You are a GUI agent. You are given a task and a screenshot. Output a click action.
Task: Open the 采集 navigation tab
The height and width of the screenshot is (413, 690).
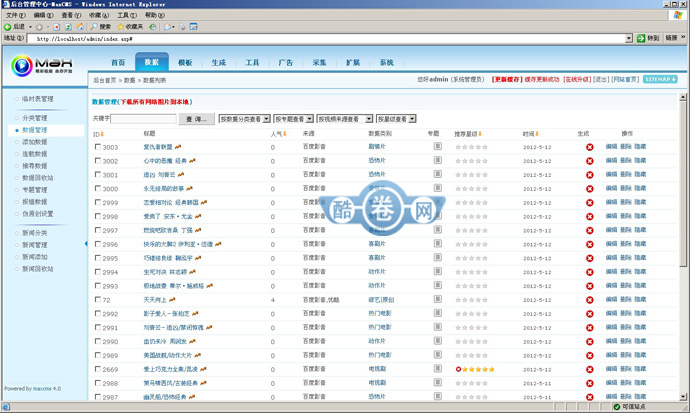[x=319, y=62]
